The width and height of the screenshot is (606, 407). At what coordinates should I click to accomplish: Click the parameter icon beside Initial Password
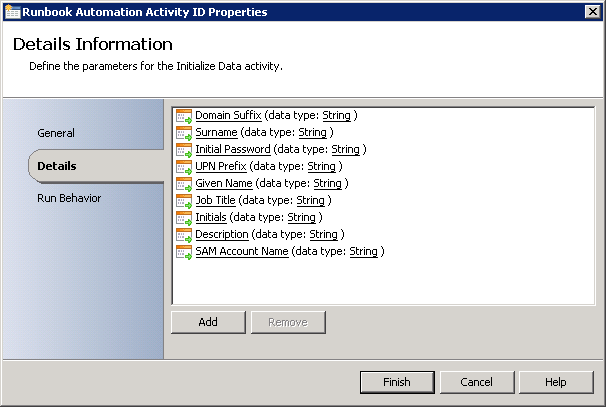(x=183, y=150)
